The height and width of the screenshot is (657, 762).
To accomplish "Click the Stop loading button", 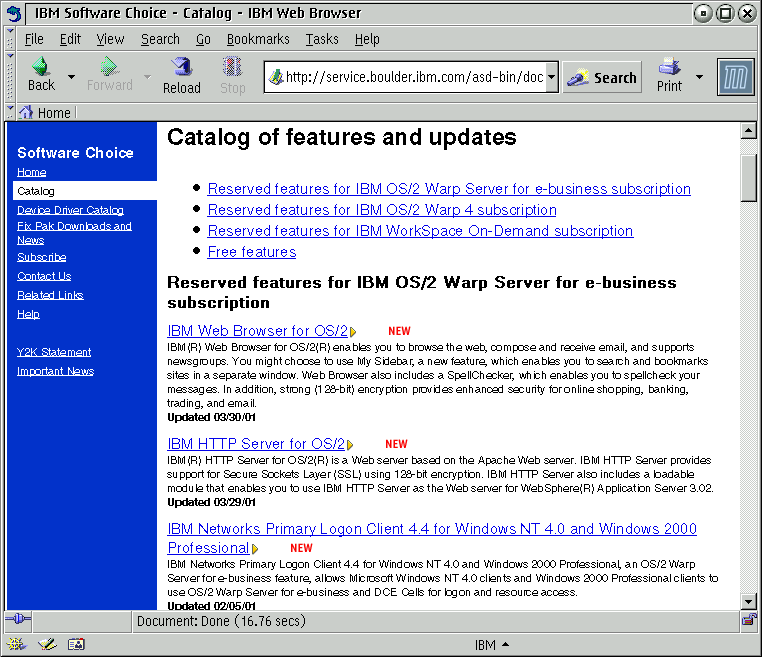I will [x=232, y=75].
